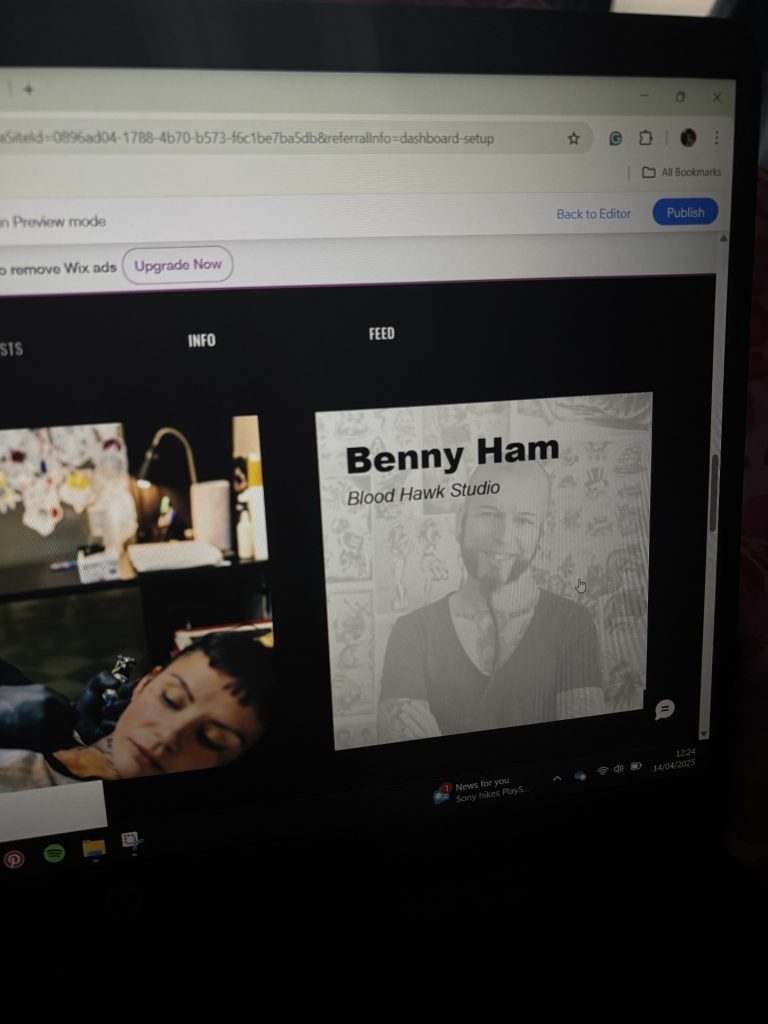Click the speaker volume tray icon
Image resolution: width=768 pixels, height=1024 pixels.
pos(618,768)
